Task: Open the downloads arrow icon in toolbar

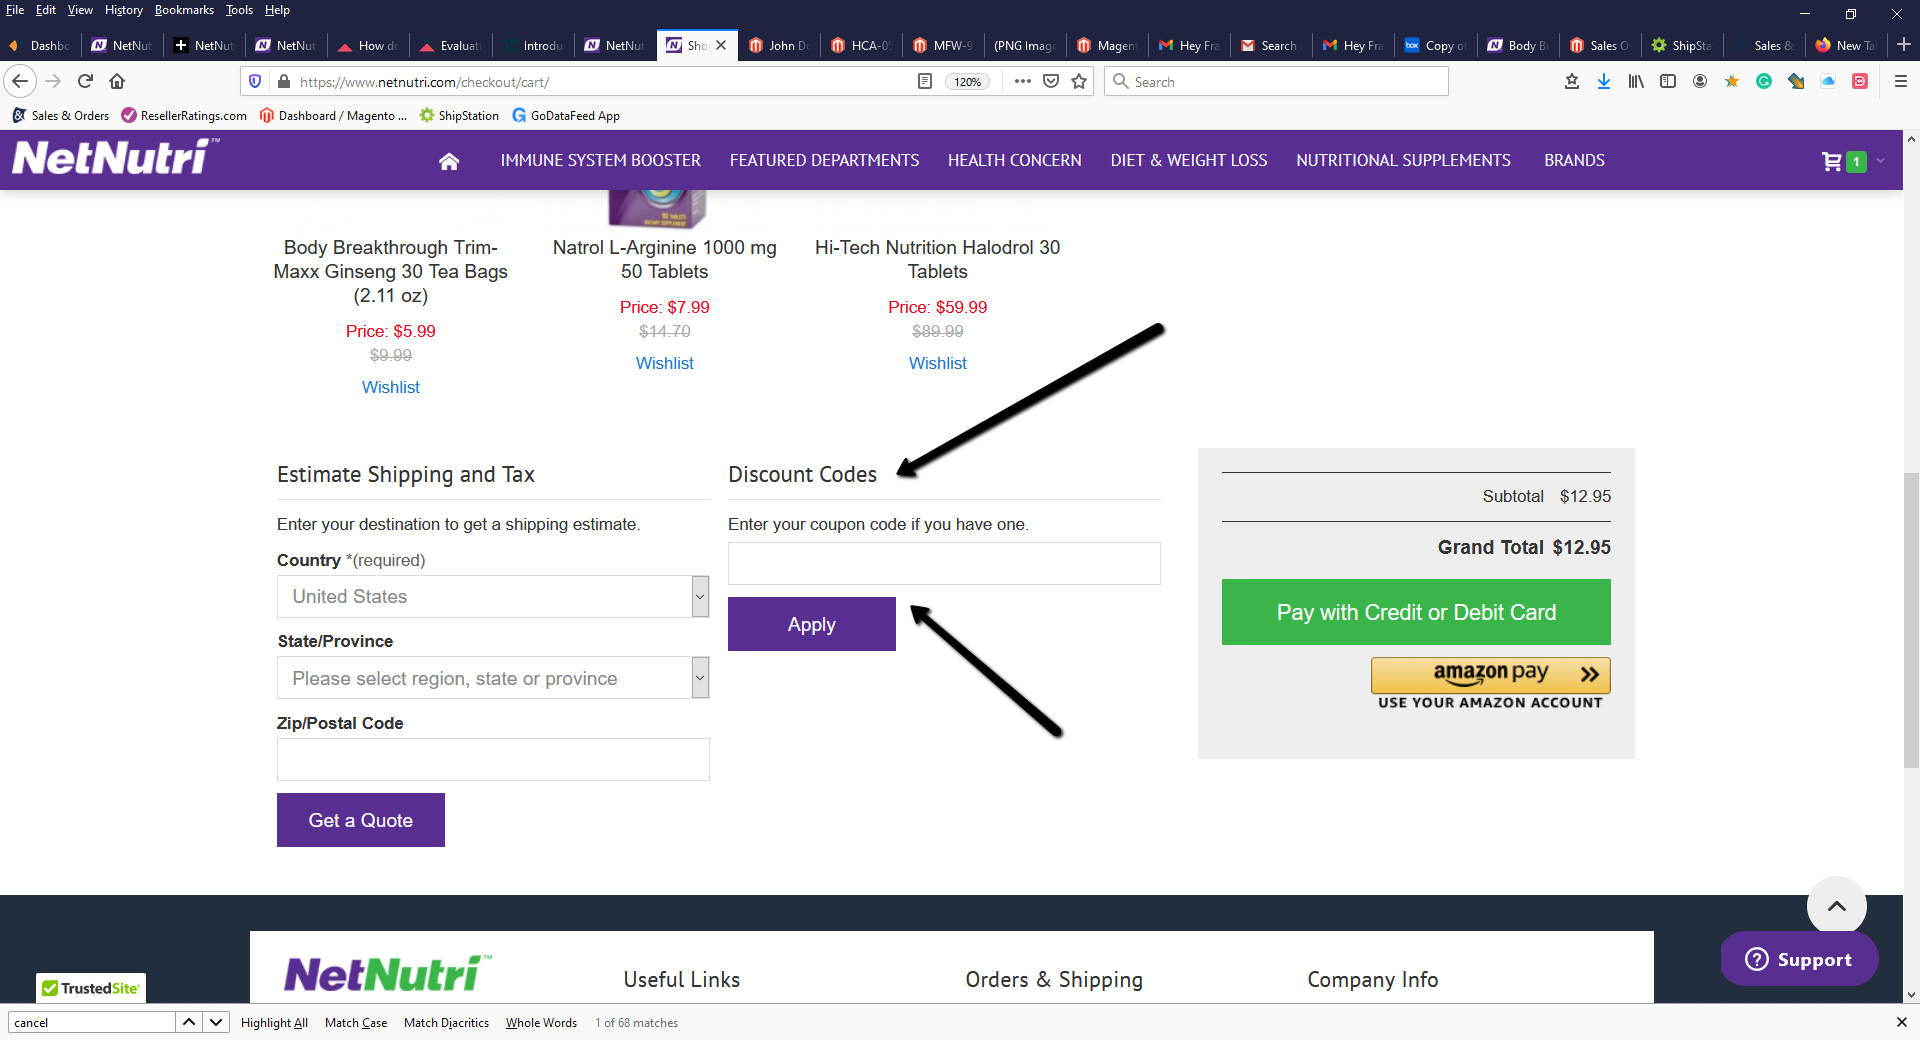Action: coord(1604,82)
